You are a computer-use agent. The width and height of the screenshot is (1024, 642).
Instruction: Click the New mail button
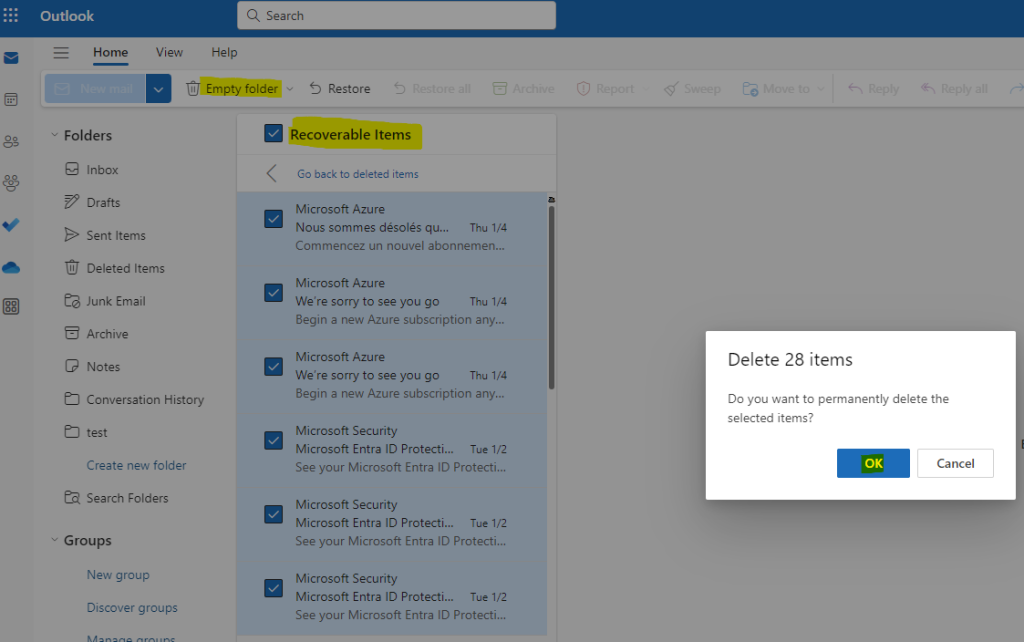pyautogui.click(x=95, y=88)
